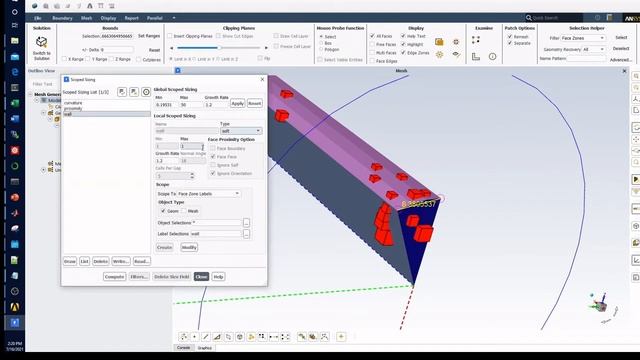The height and width of the screenshot is (360, 640).
Task: Click the Switch to Solution icon
Action: pos(41,42)
